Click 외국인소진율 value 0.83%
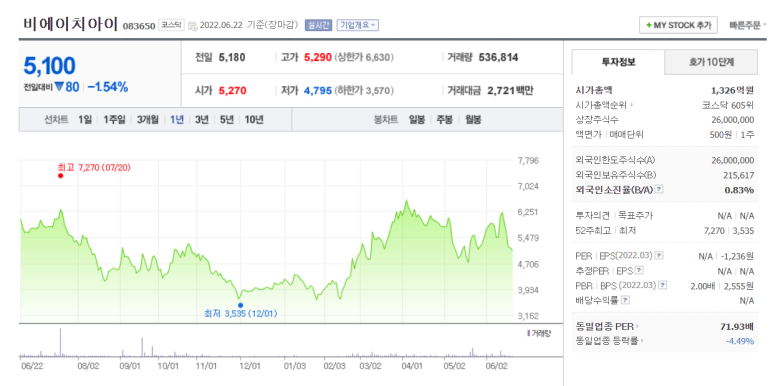 coord(739,190)
